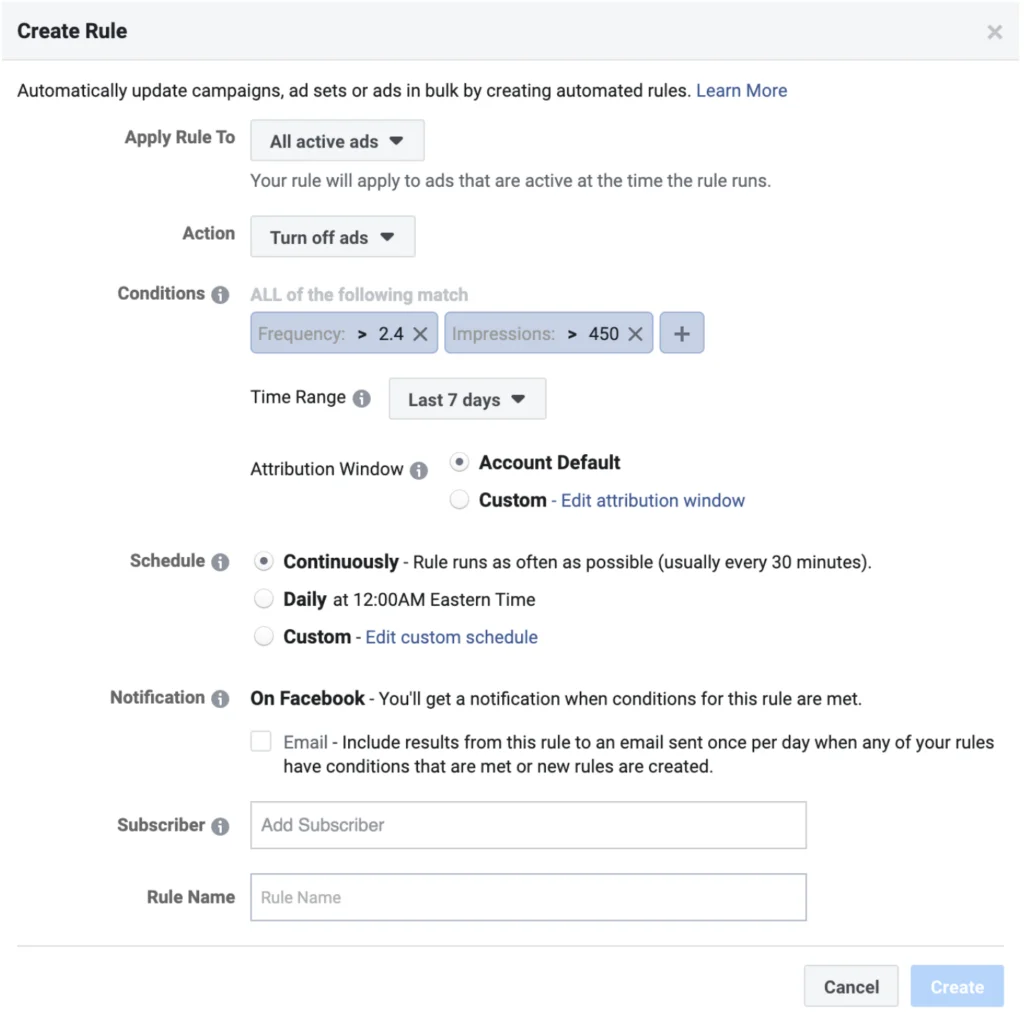1024x1024 pixels.
Task: Click the Notification info icon
Action: pos(220,698)
